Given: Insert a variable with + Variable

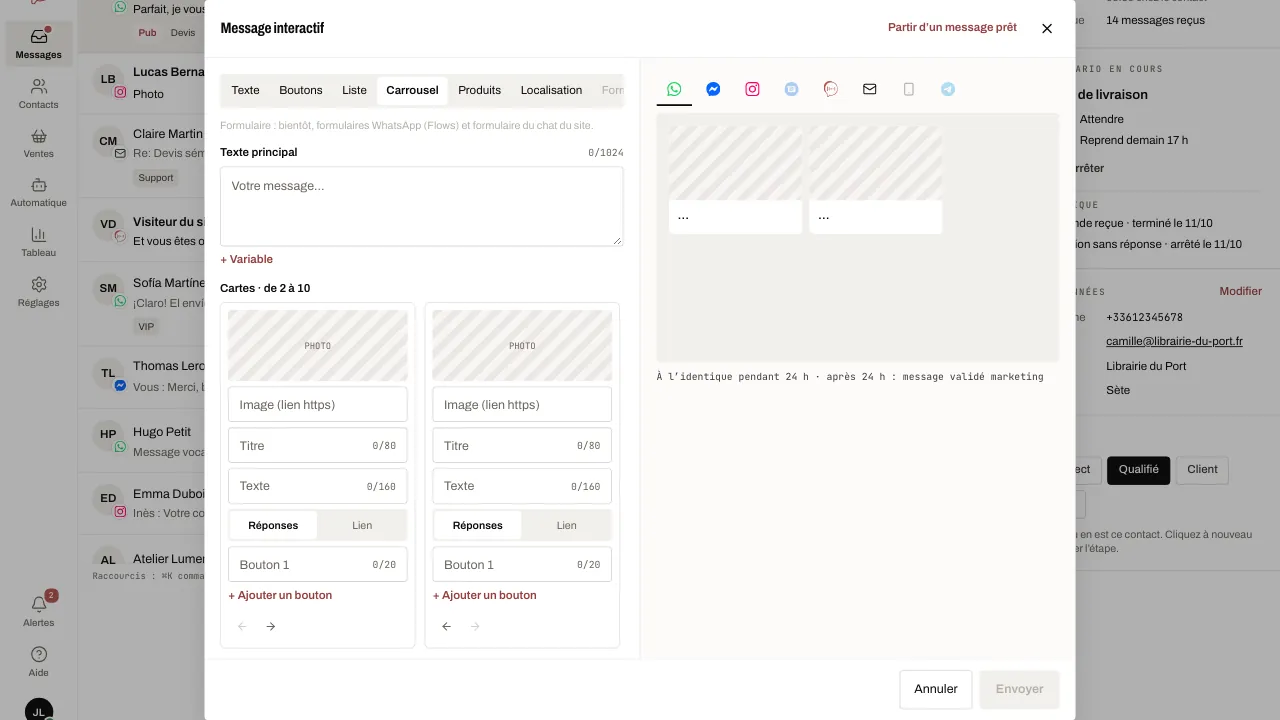Looking at the screenshot, I should coord(246,259).
